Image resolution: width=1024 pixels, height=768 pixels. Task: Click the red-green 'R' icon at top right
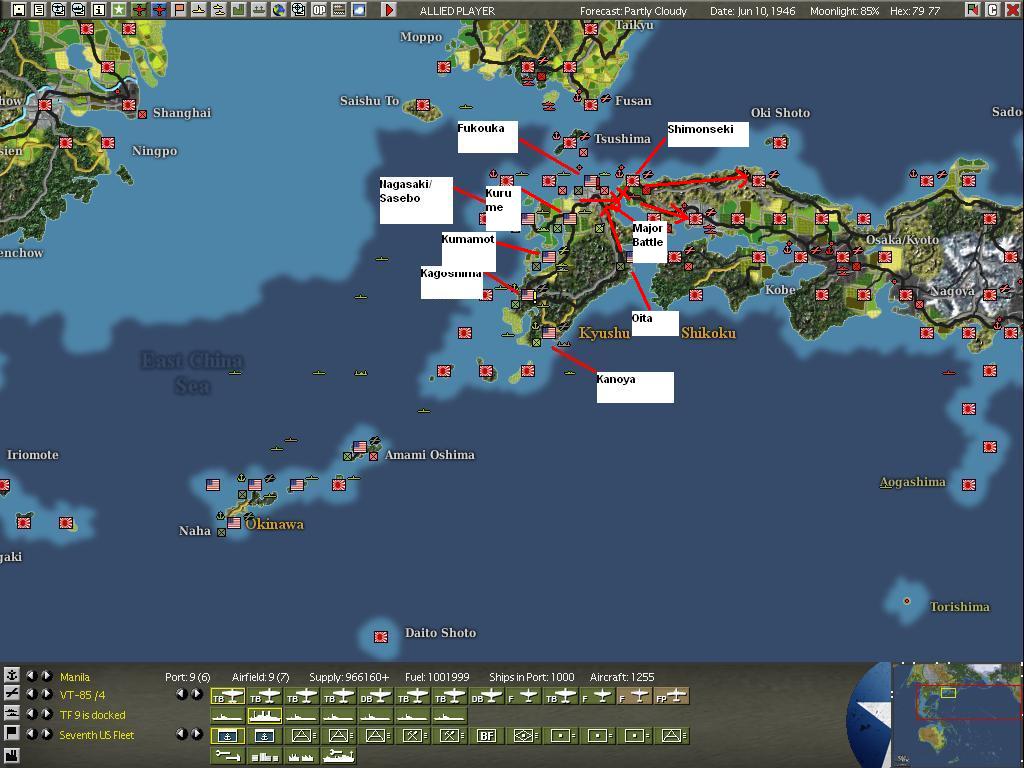pos(973,10)
